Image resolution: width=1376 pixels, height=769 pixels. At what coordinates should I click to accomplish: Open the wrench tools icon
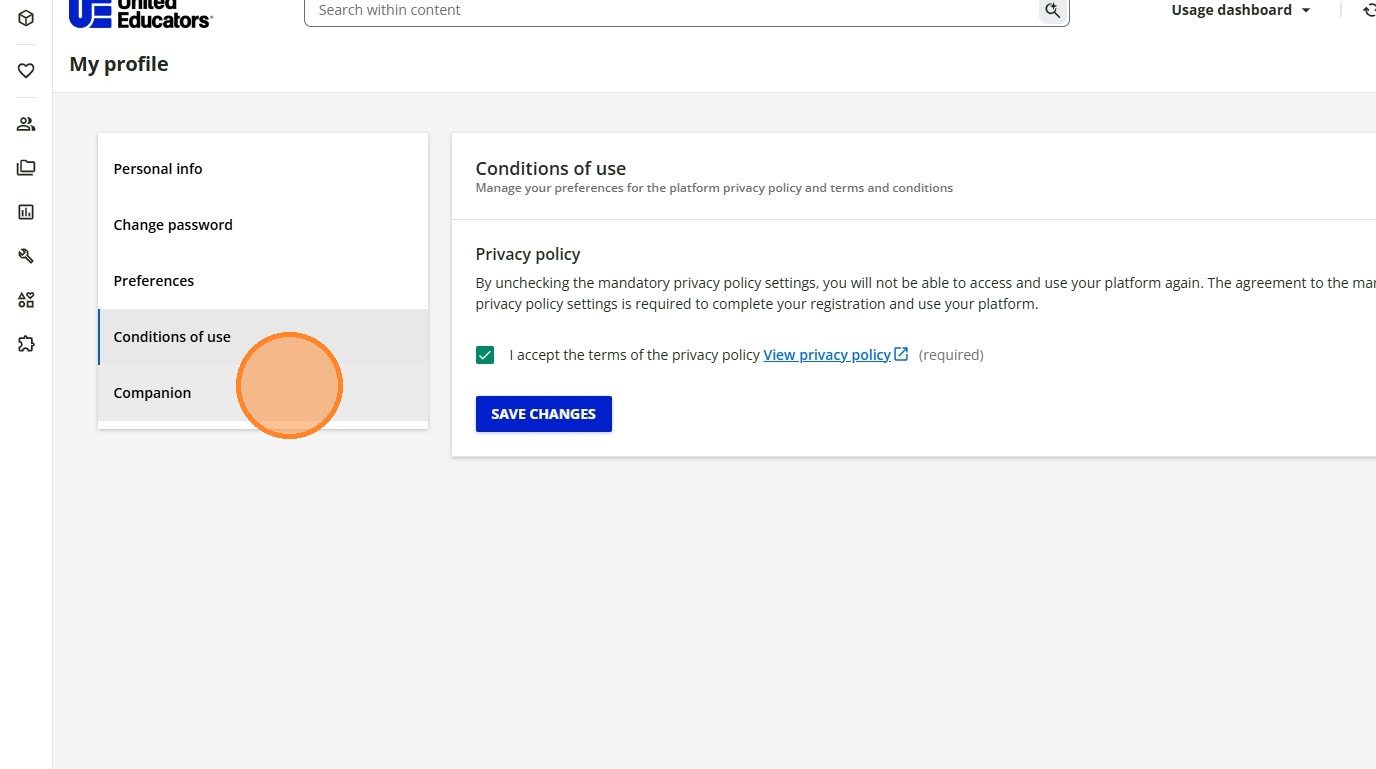(x=26, y=256)
